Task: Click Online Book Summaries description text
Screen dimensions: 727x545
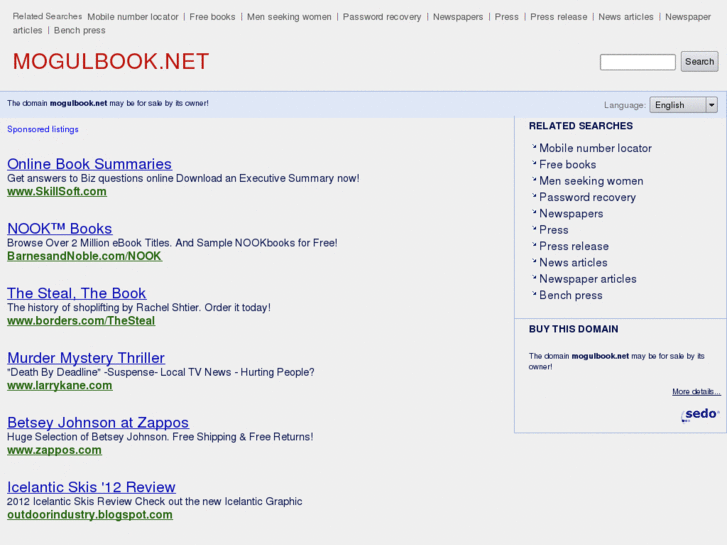Action: point(183,179)
